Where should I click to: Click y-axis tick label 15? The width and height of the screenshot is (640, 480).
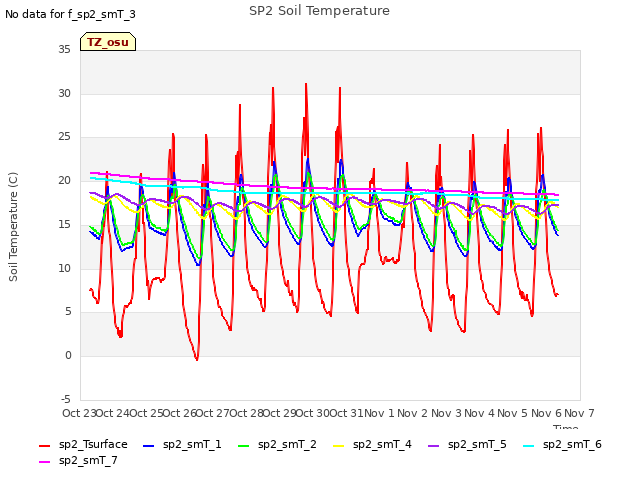click(64, 224)
